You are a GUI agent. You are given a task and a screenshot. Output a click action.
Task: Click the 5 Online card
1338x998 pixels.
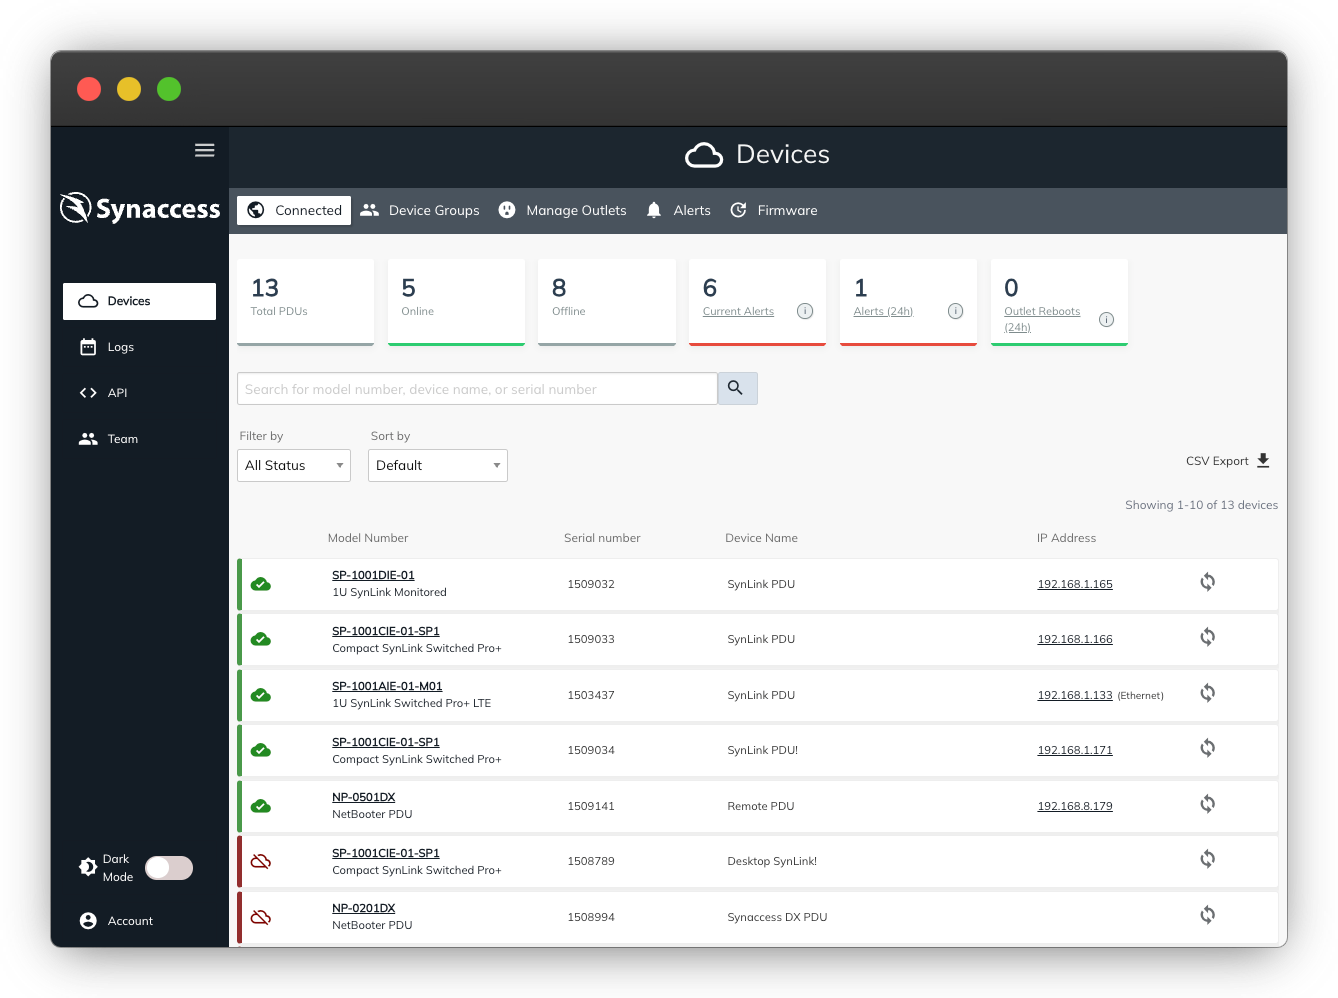pyautogui.click(x=456, y=302)
